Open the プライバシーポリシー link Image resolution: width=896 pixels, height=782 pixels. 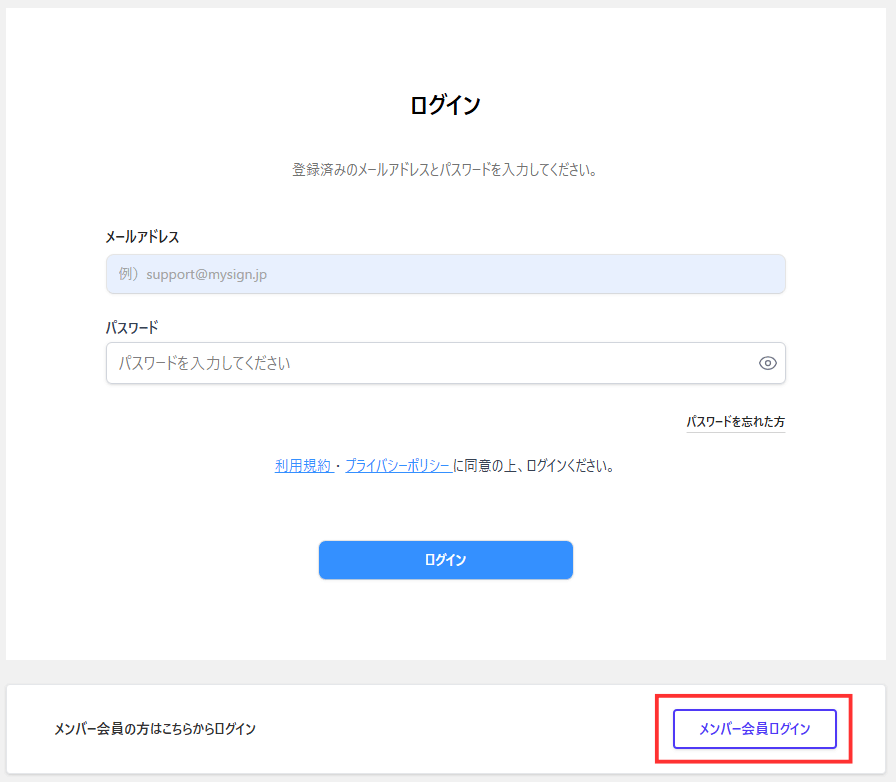pos(398,466)
